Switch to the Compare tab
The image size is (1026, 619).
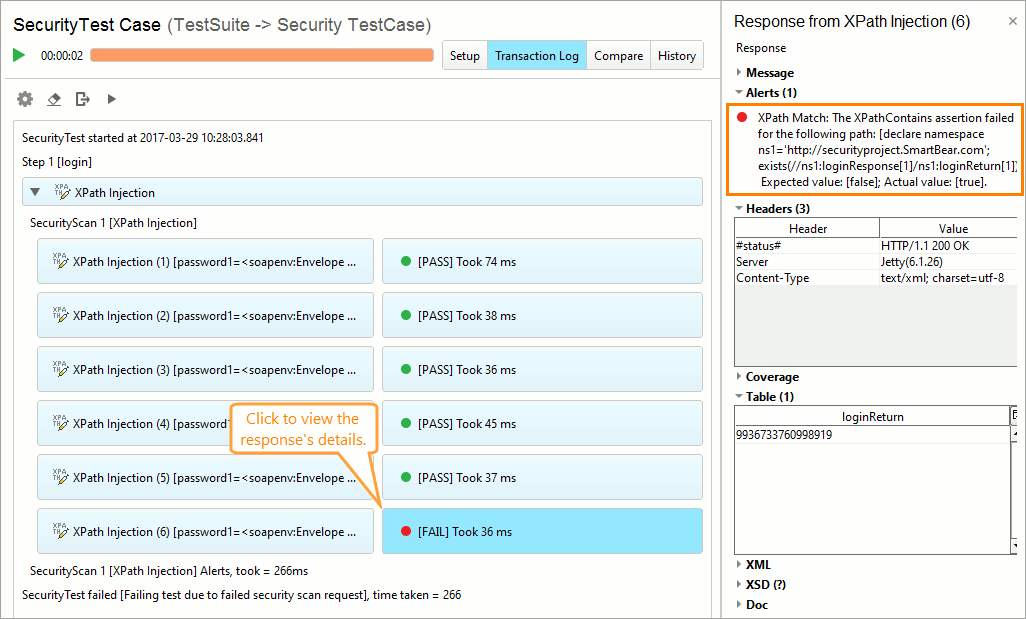618,55
